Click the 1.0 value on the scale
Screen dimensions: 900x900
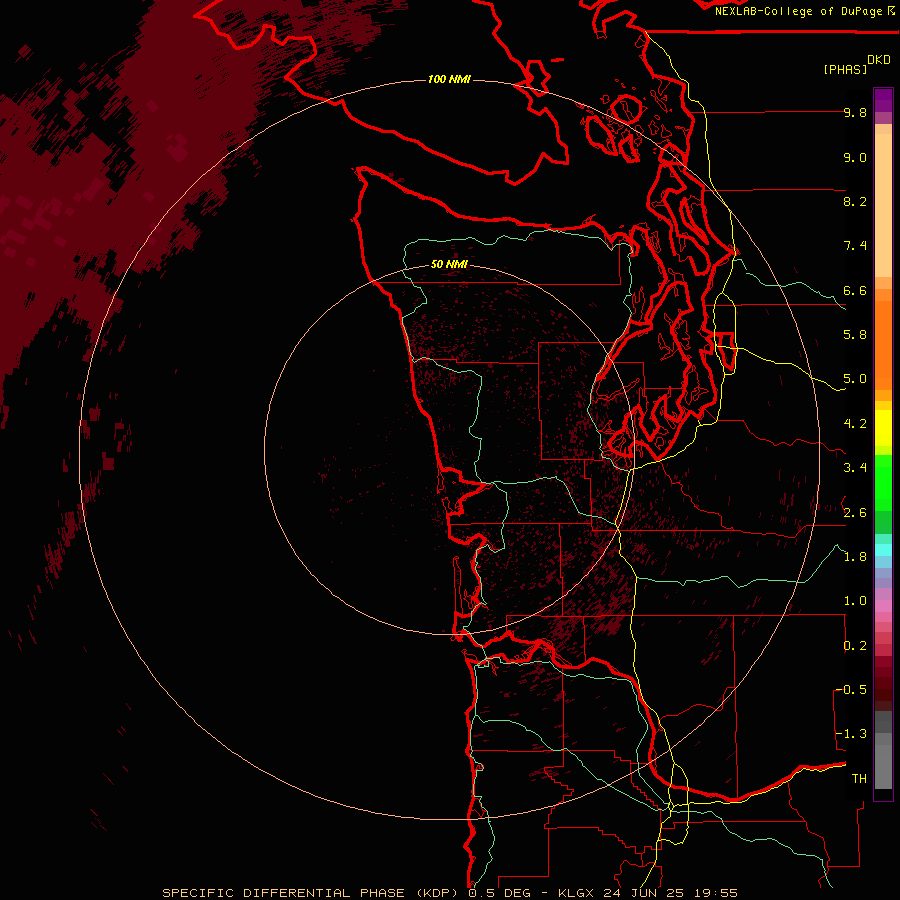pos(855,601)
